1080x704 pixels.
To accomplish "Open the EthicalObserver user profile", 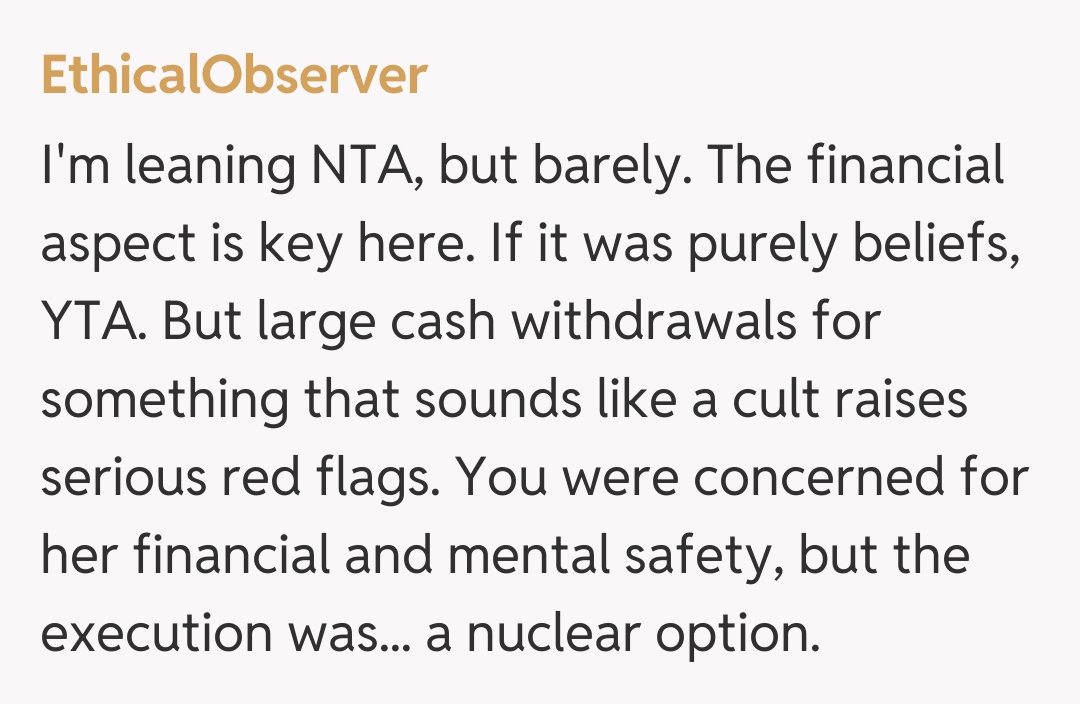I will [x=234, y=77].
